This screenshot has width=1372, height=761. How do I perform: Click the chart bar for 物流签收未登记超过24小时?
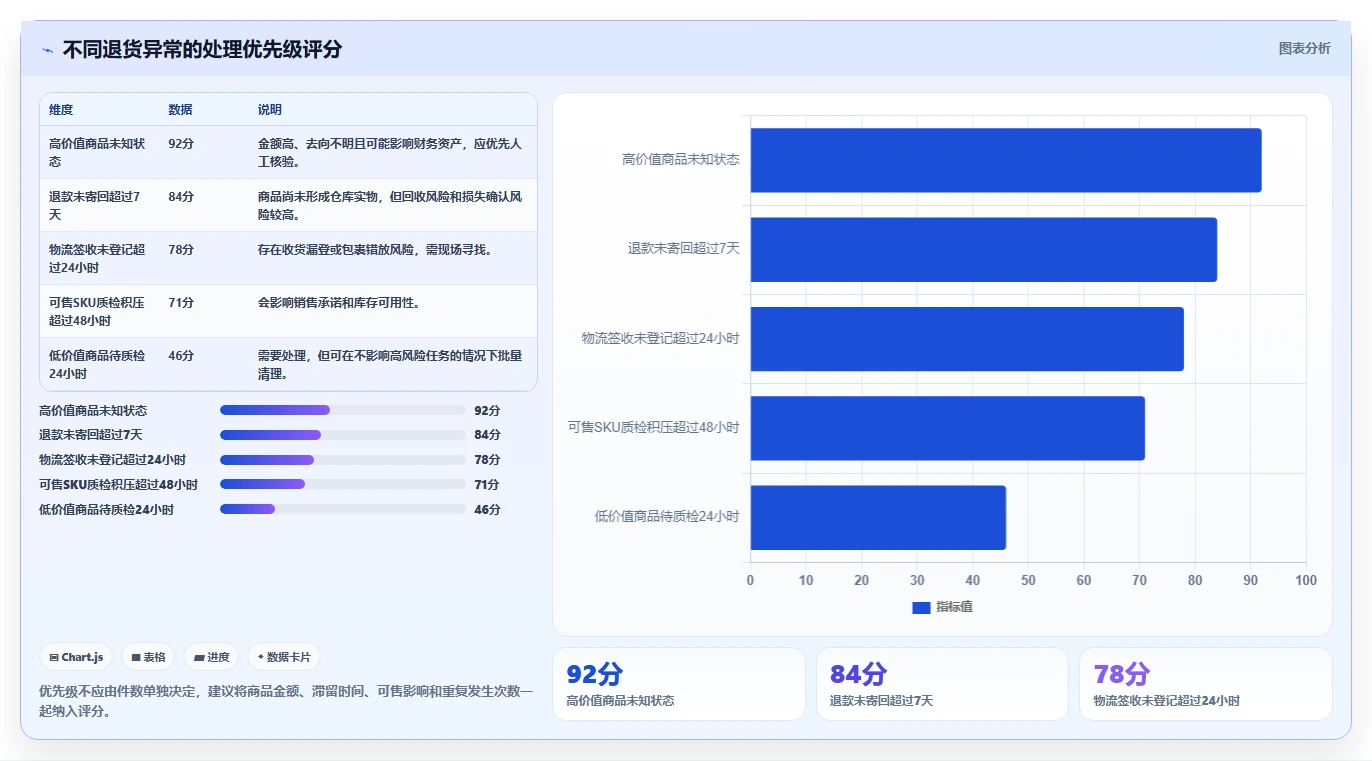click(x=967, y=339)
